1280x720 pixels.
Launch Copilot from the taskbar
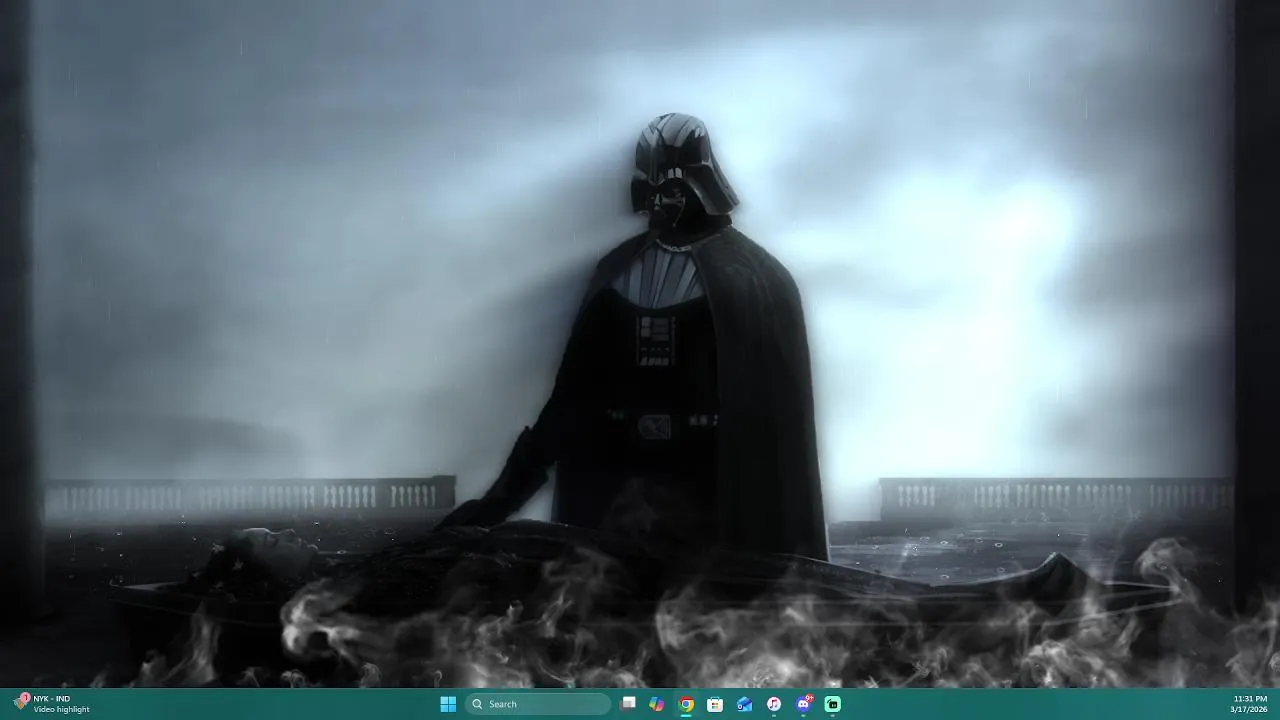[x=657, y=704]
